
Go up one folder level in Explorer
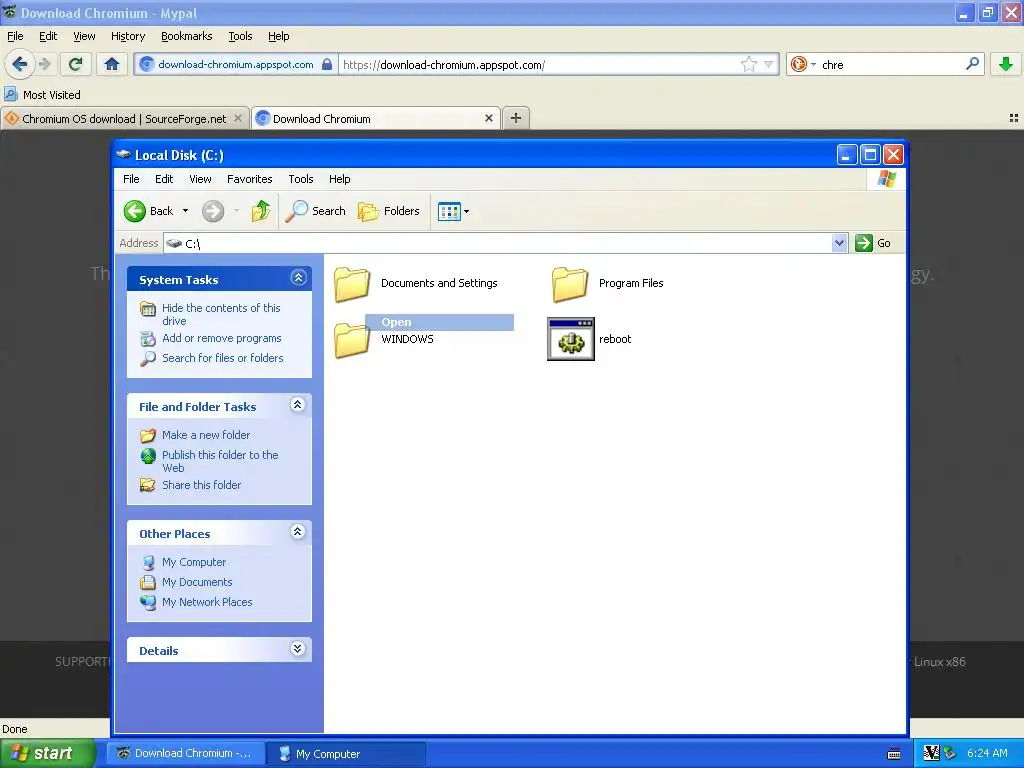click(x=261, y=211)
